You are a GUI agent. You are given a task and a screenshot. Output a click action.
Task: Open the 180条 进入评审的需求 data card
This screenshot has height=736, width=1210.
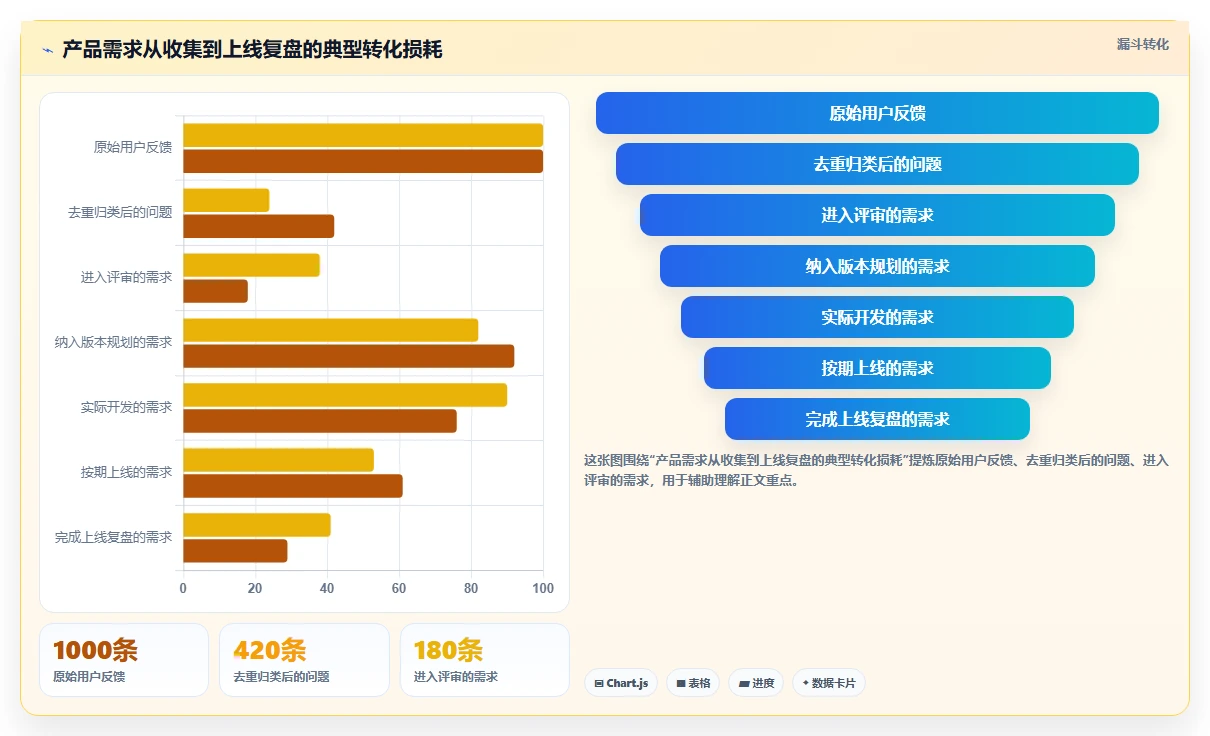pyautogui.click(x=485, y=660)
